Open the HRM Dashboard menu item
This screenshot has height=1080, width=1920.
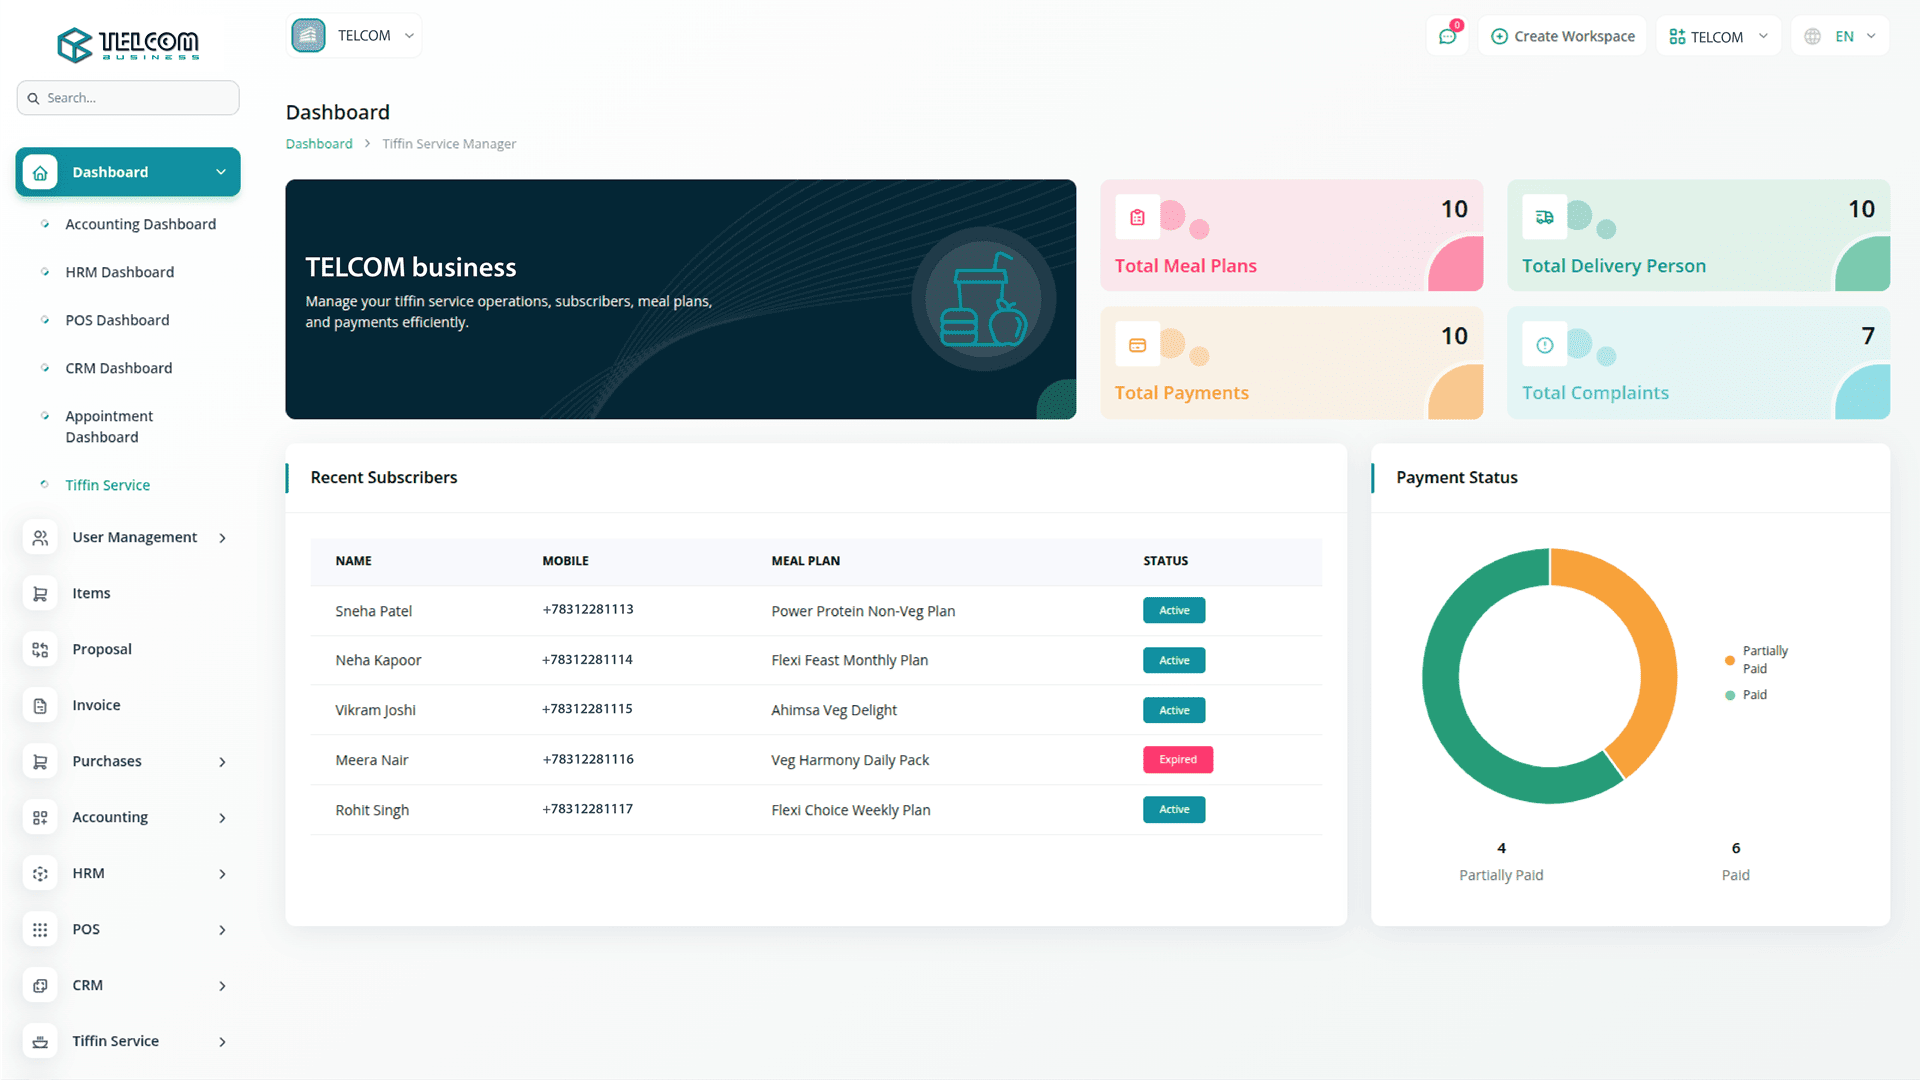point(119,272)
